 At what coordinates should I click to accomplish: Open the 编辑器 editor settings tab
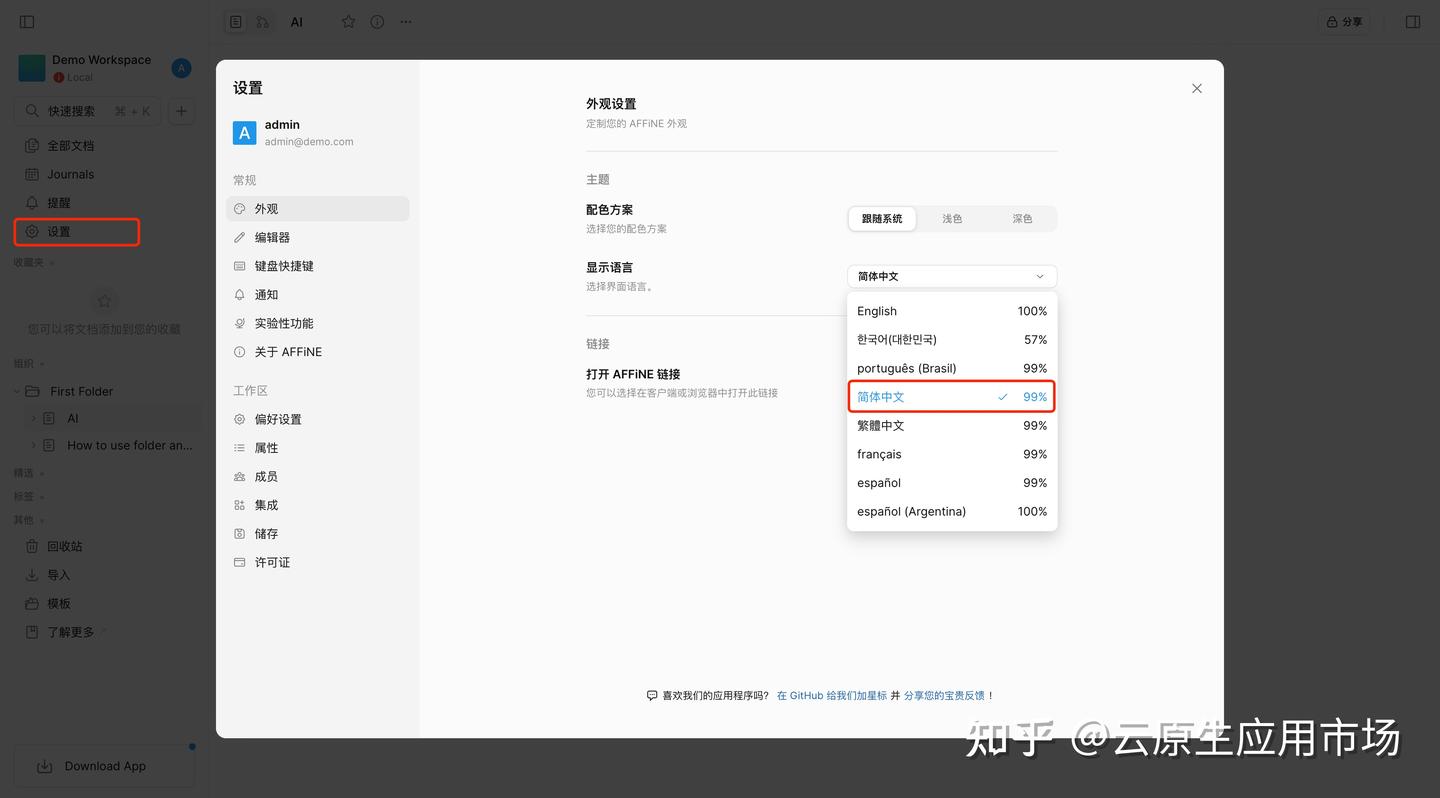pyautogui.click(x=318, y=238)
